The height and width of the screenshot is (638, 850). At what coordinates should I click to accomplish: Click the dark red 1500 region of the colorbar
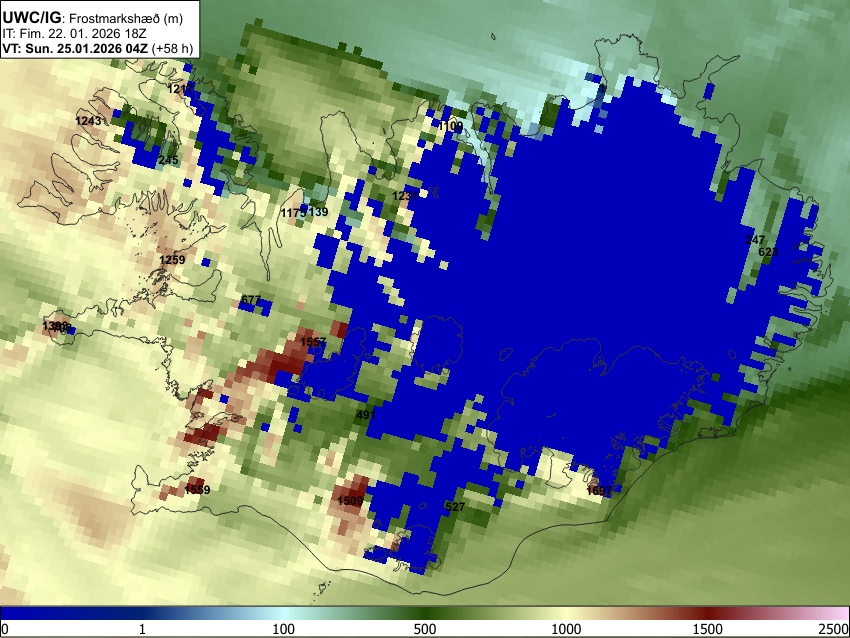[708, 613]
